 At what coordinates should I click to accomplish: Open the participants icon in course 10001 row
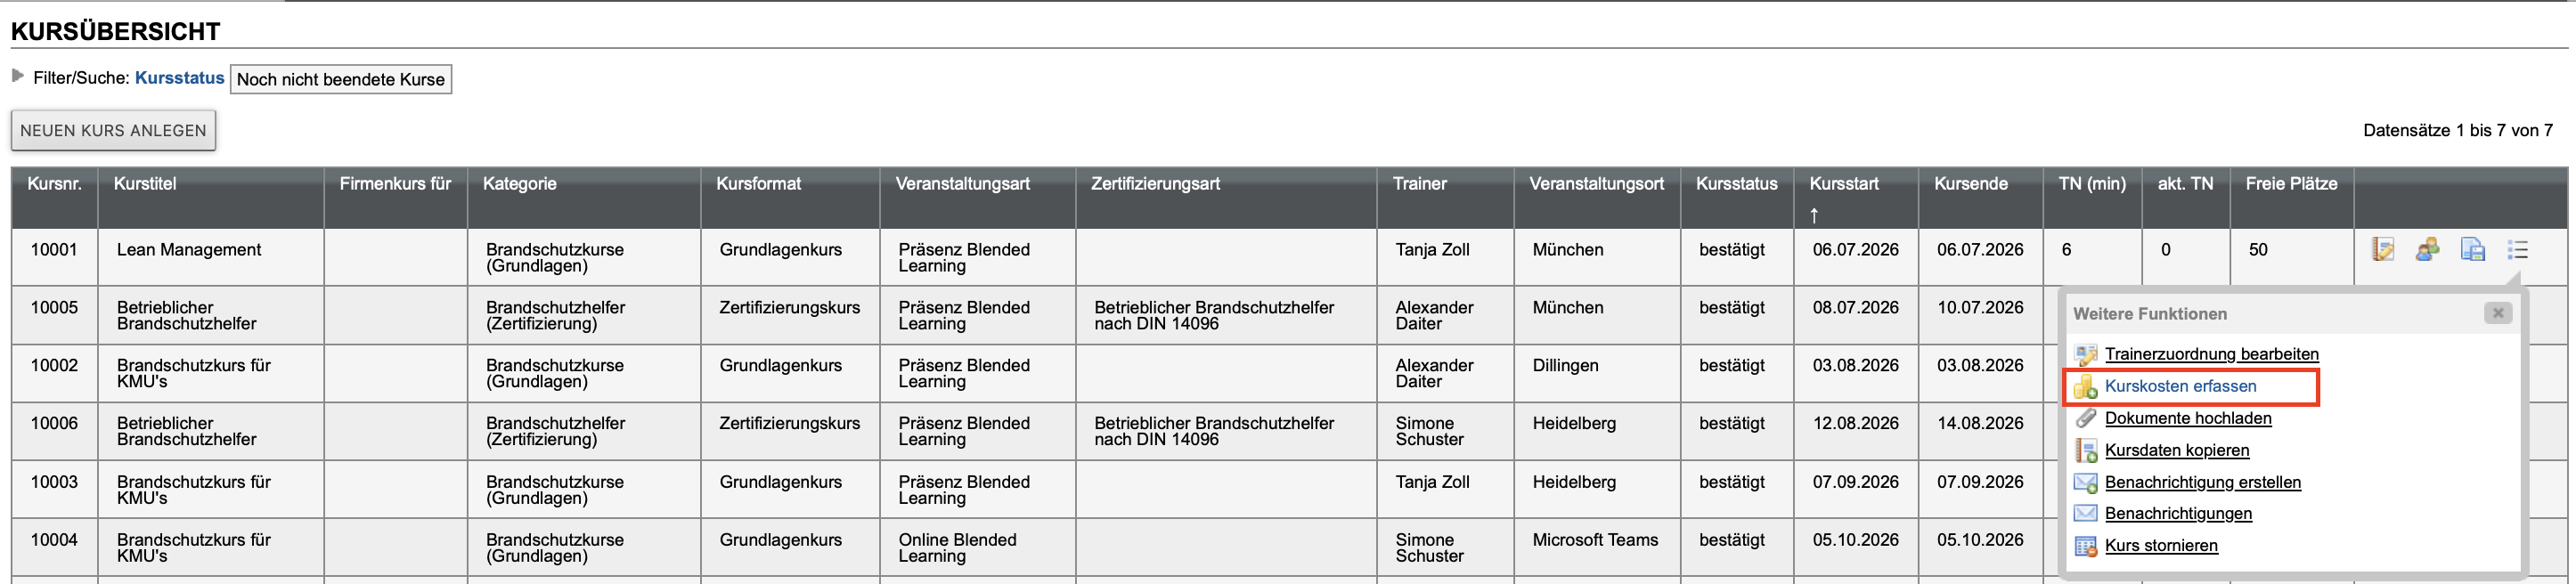coord(2427,250)
